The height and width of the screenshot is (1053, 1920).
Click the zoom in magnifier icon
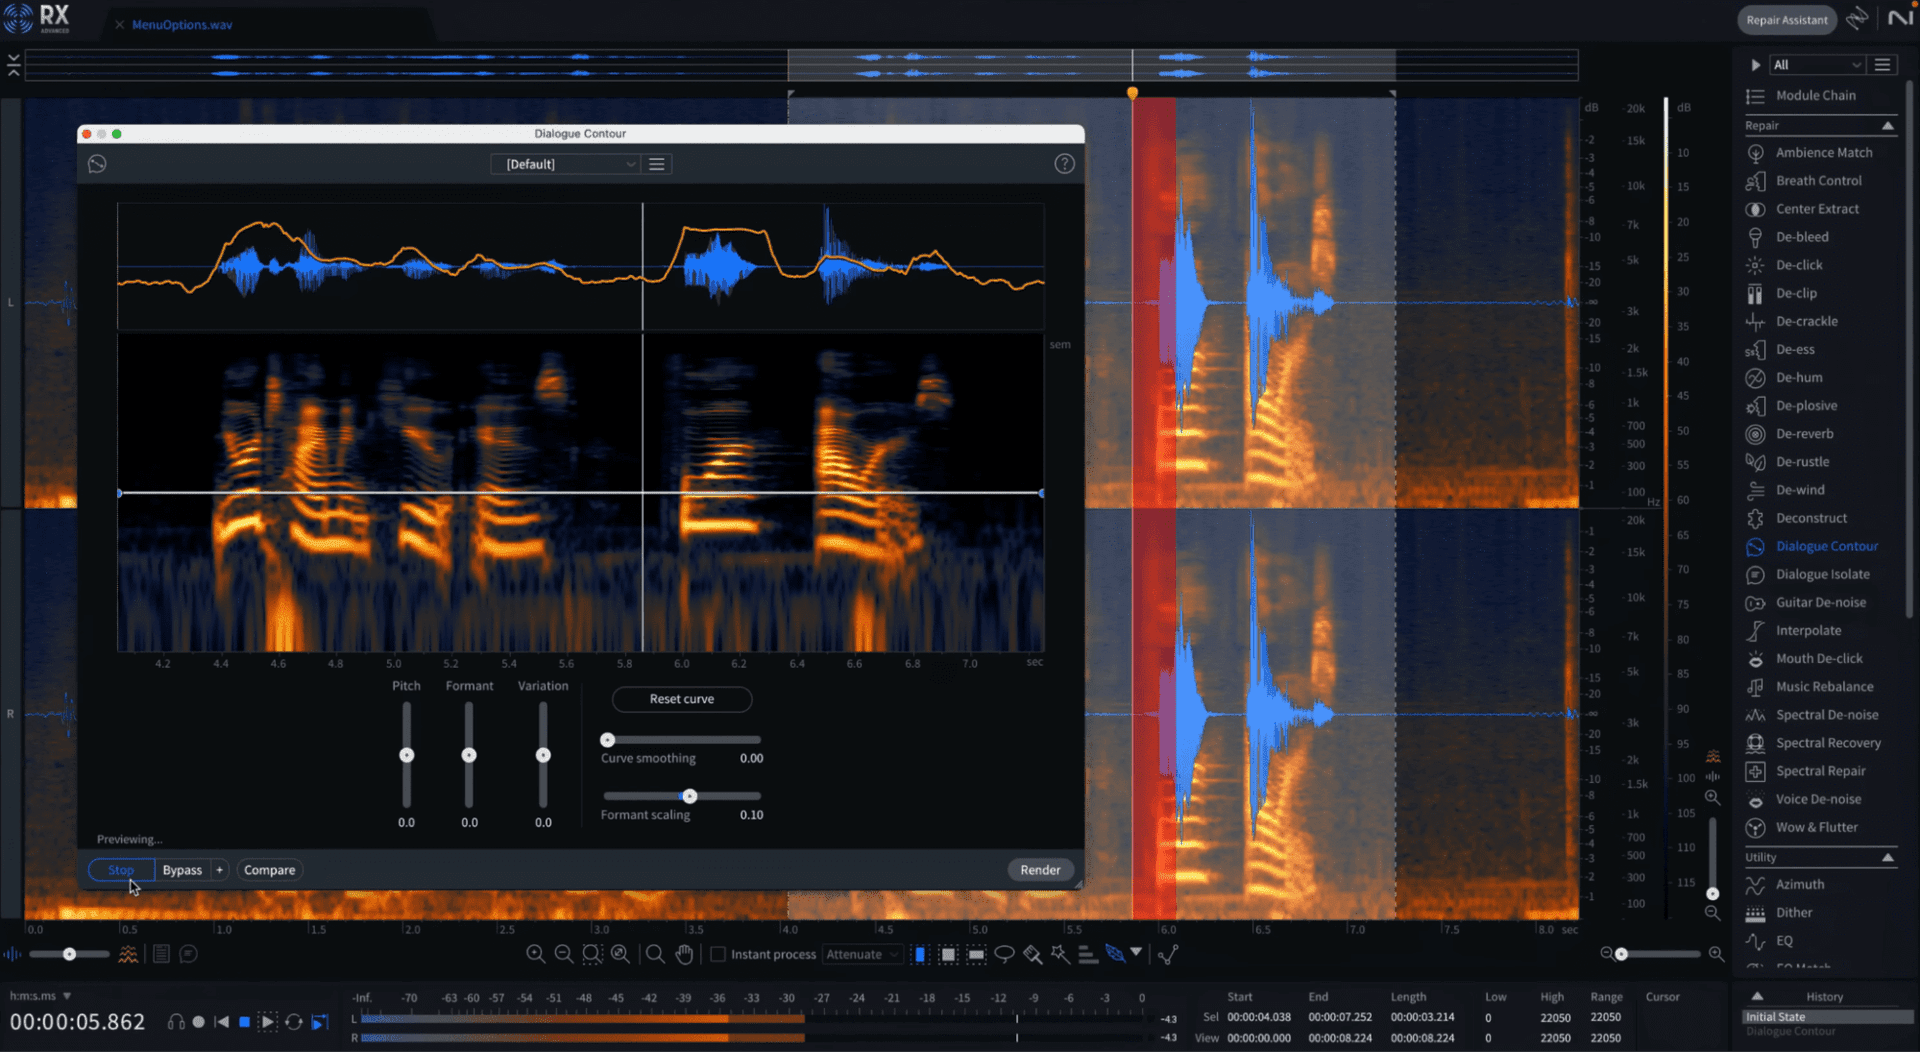point(535,954)
